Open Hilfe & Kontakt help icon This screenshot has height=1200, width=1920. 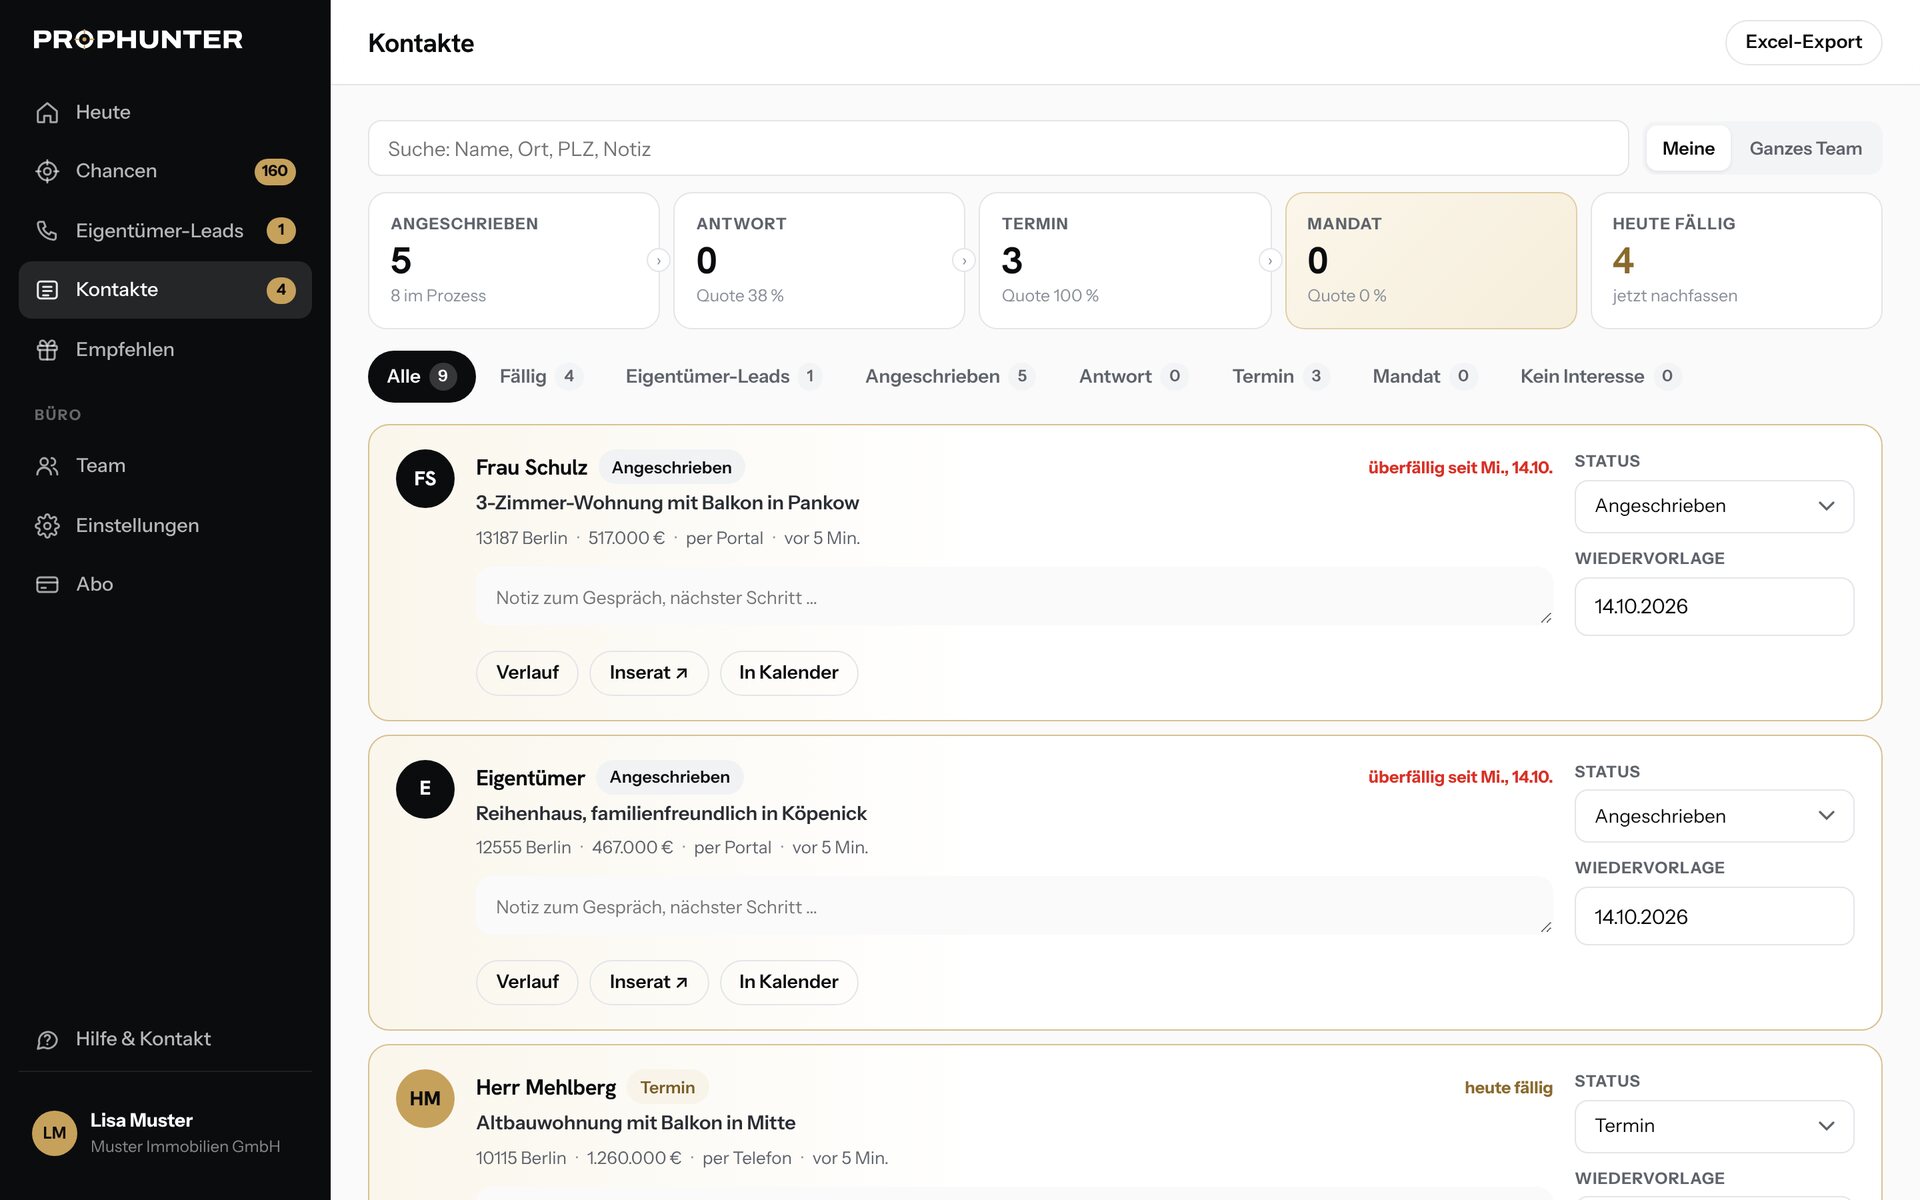click(x=47, y=1040)
